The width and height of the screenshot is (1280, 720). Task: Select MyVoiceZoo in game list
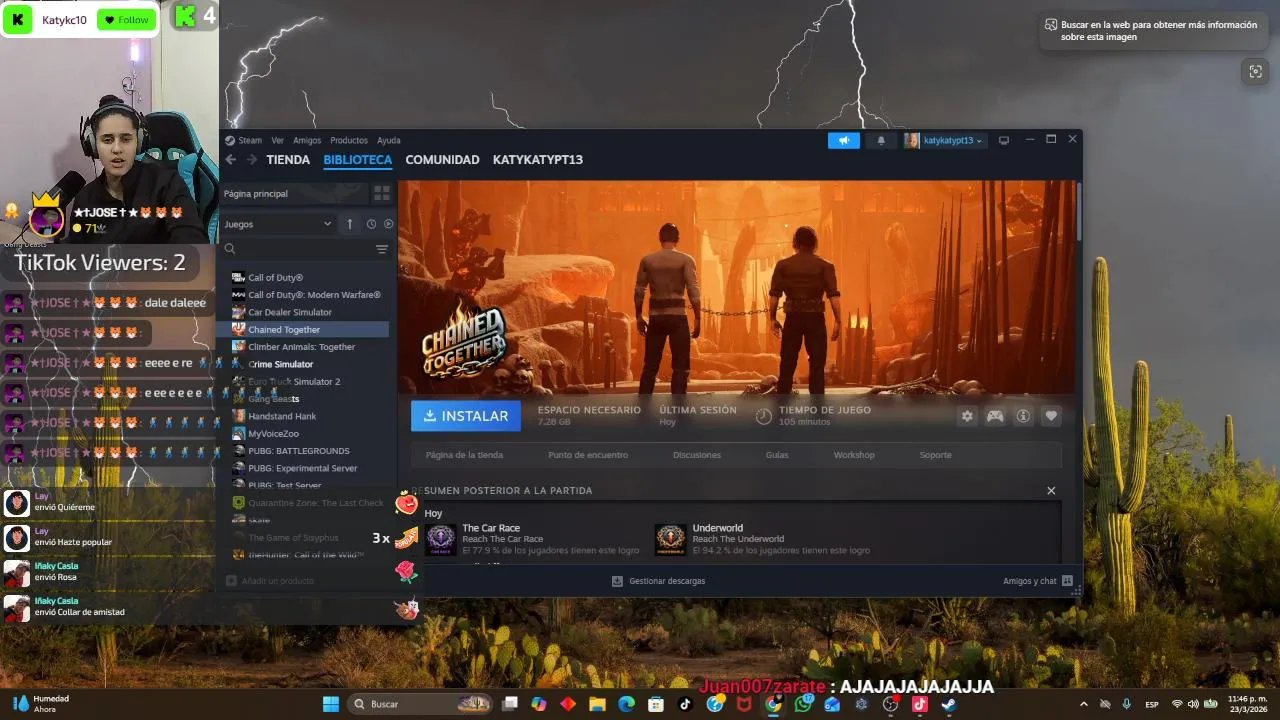click(x=274, y=434)
